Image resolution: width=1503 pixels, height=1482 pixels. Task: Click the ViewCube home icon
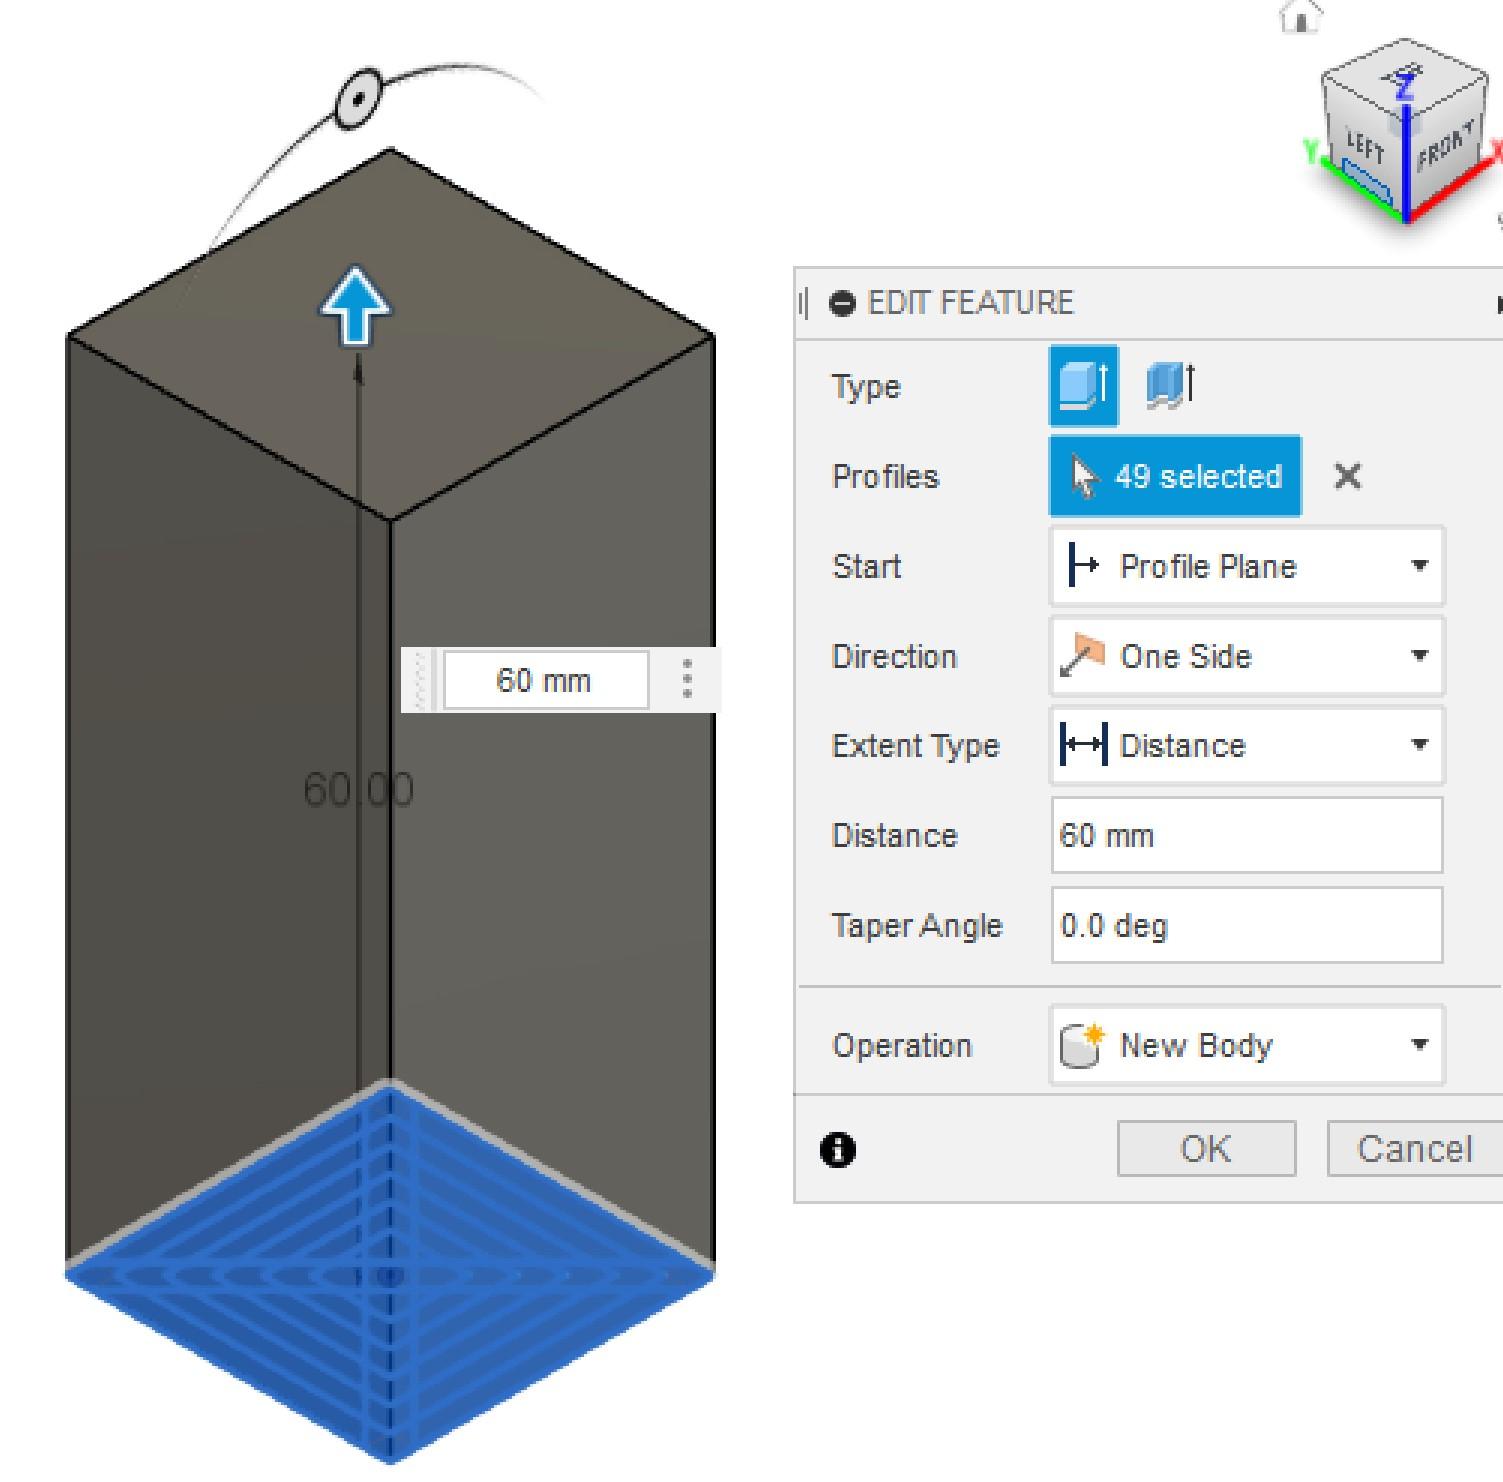tap(1301, 15)
